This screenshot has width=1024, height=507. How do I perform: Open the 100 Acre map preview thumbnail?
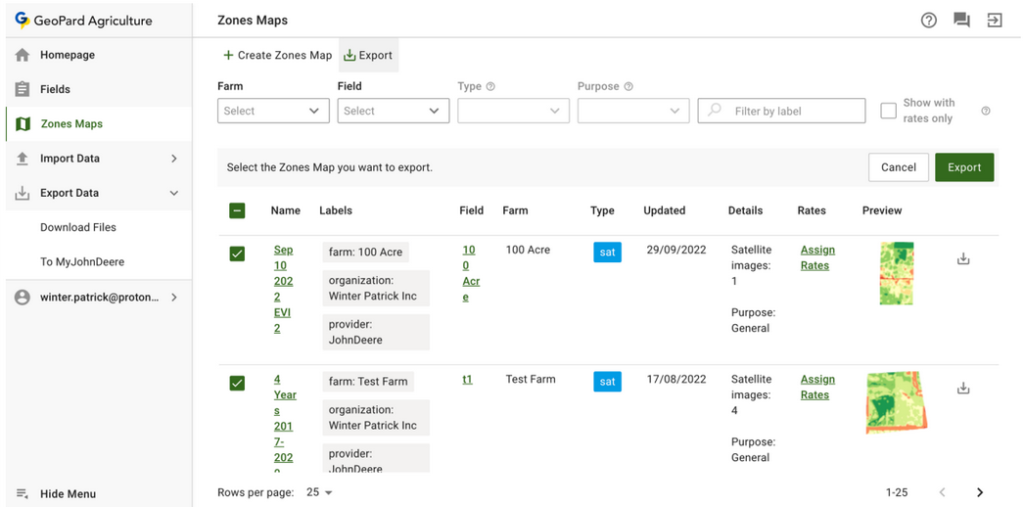897,273
